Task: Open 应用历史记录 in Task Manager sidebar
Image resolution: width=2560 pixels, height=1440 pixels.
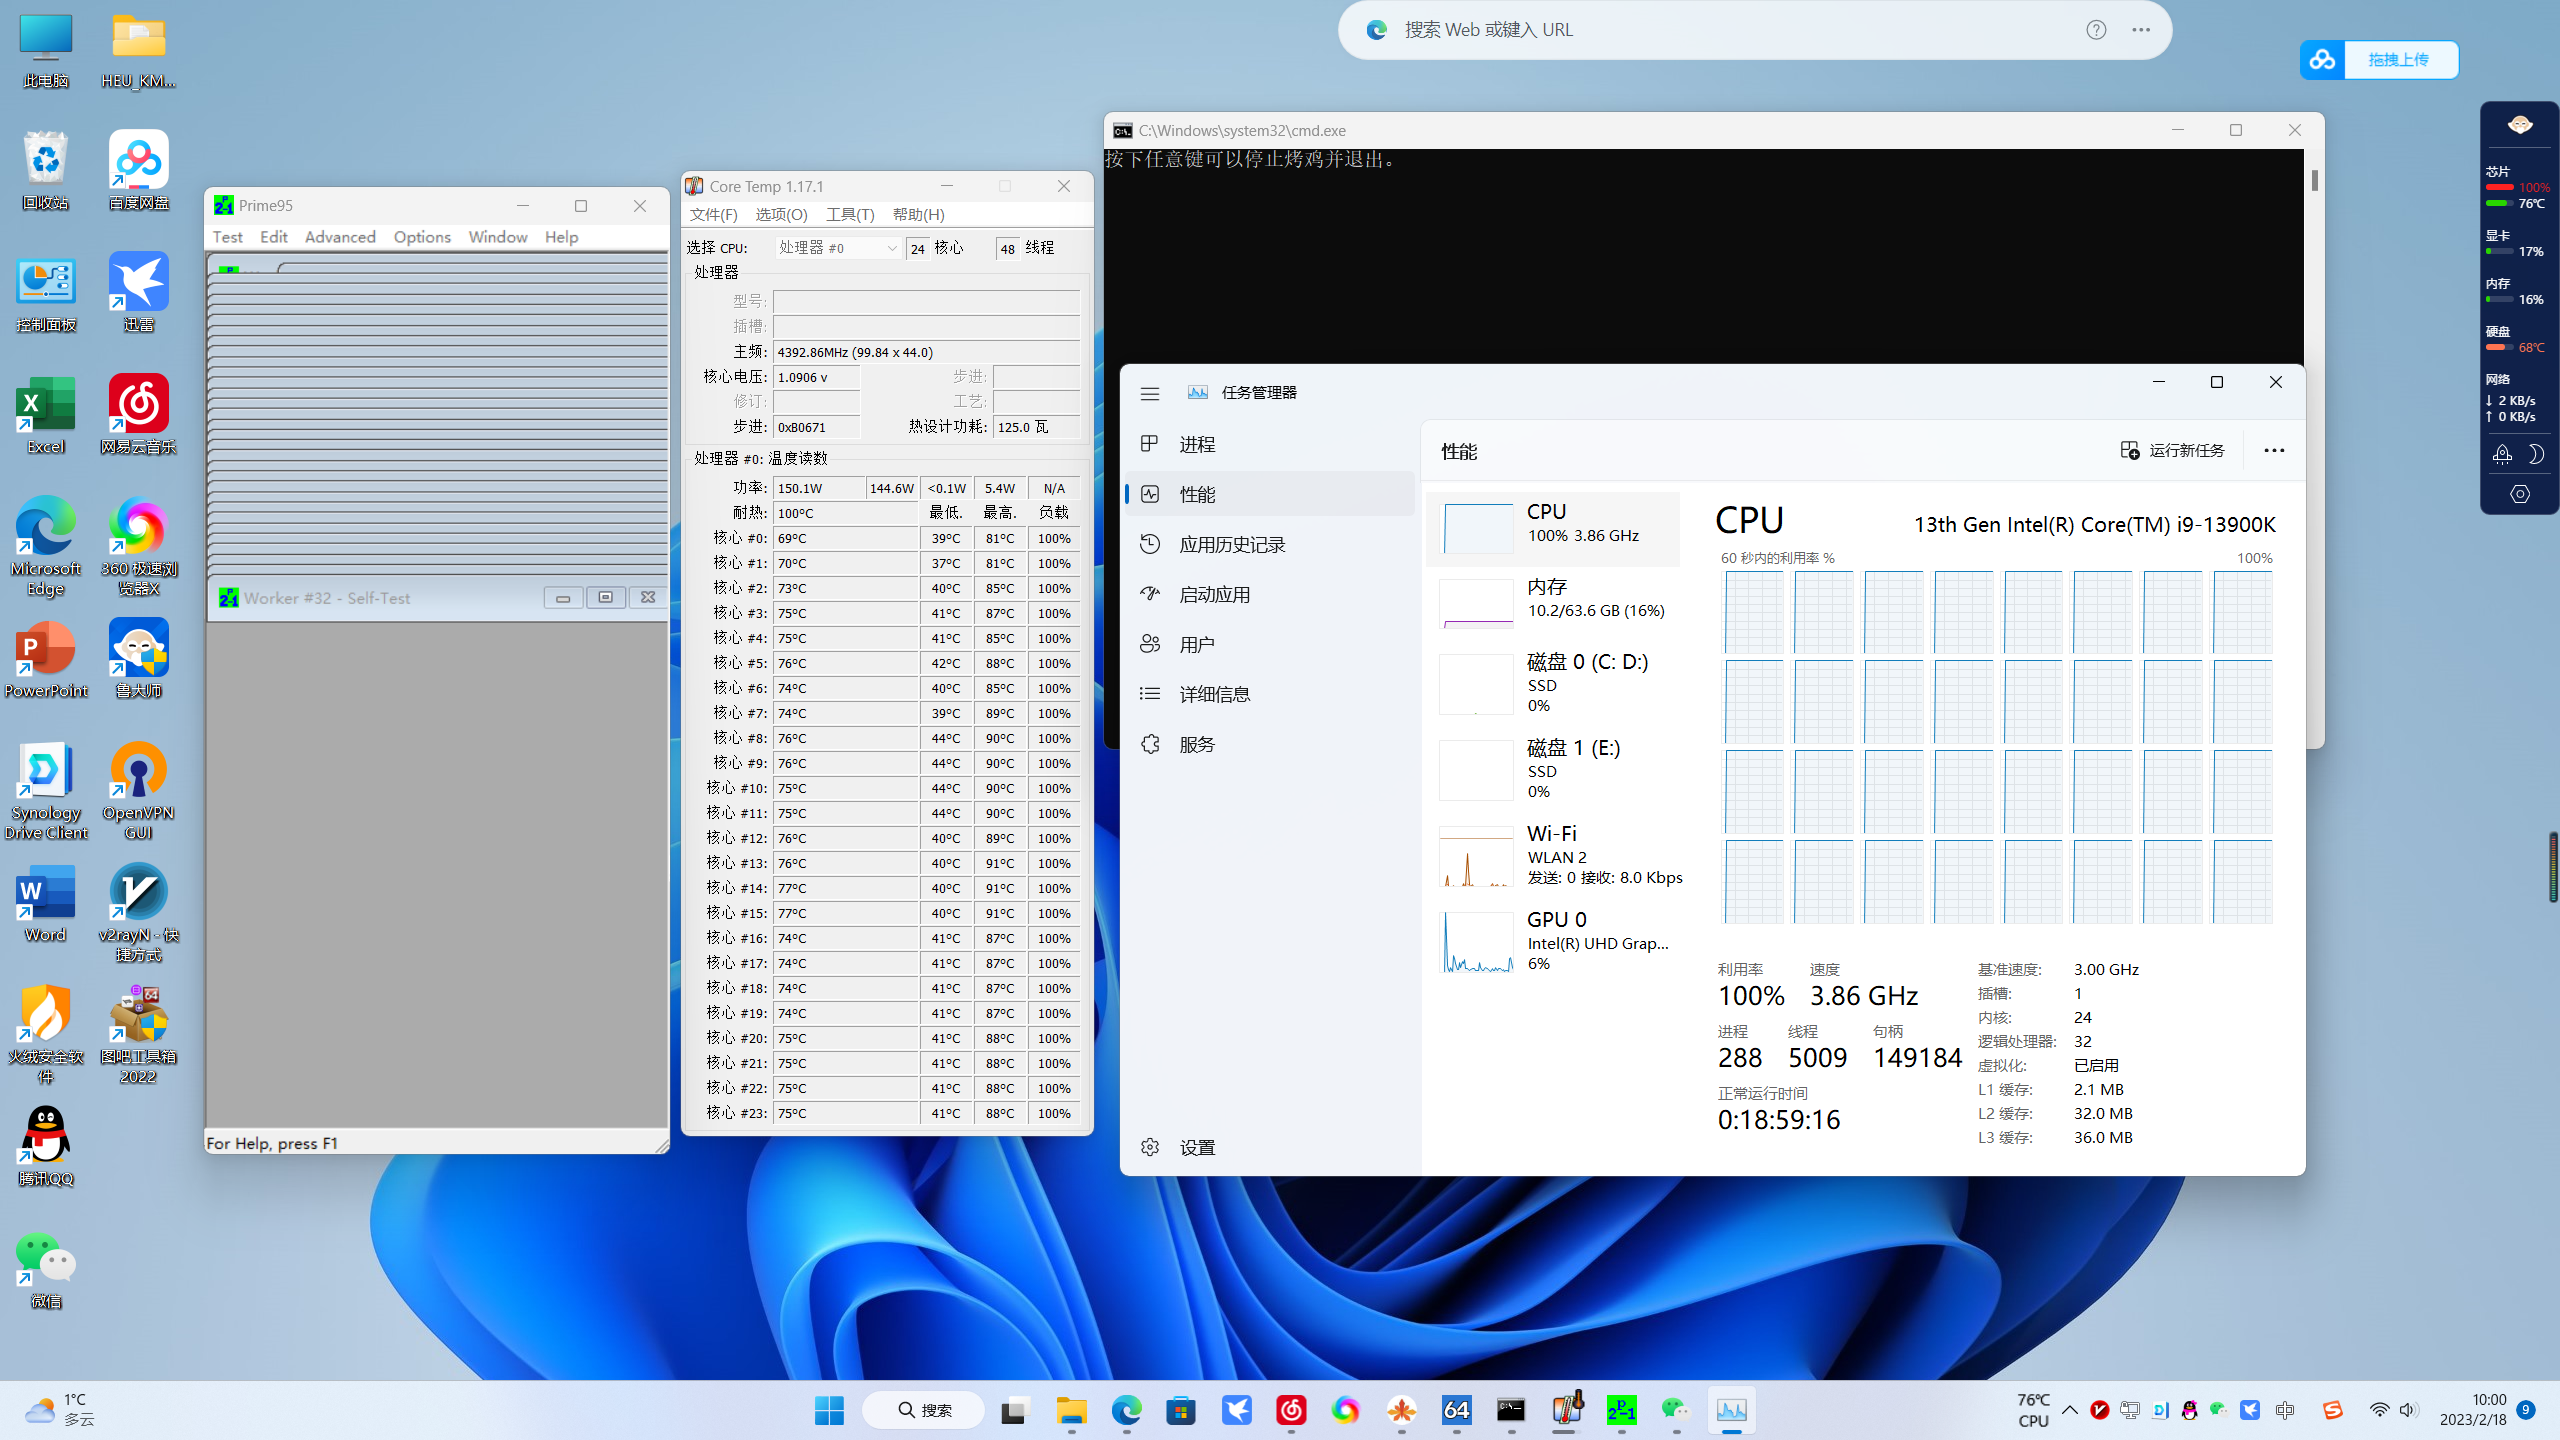Action: [1270, 544]
